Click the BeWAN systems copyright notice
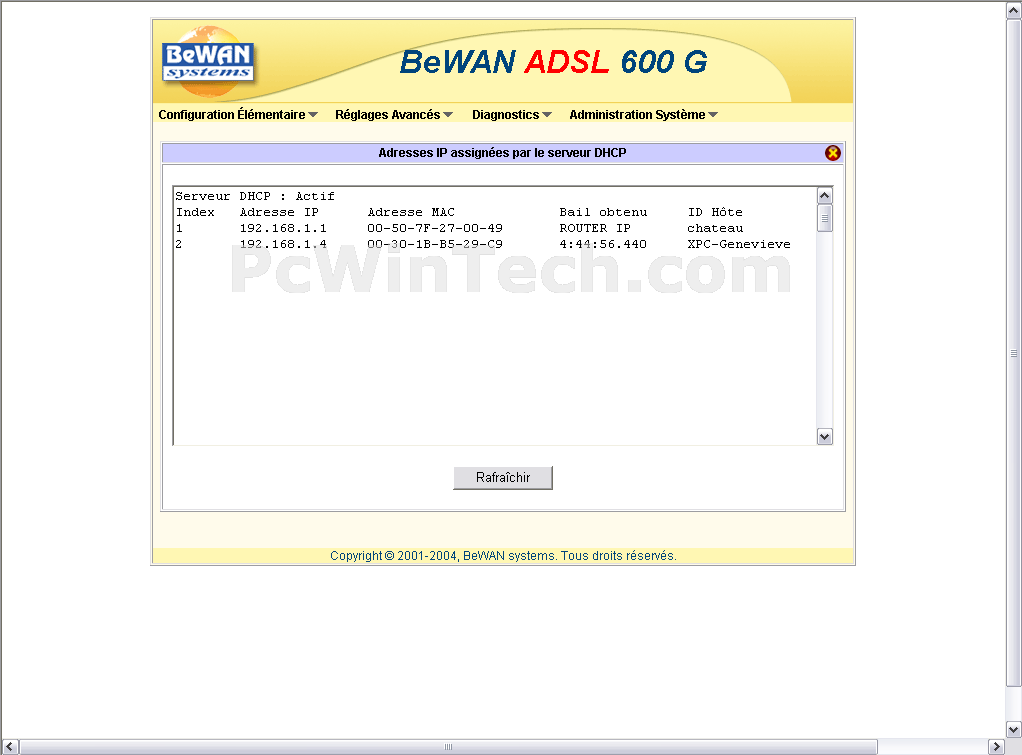 503,555
